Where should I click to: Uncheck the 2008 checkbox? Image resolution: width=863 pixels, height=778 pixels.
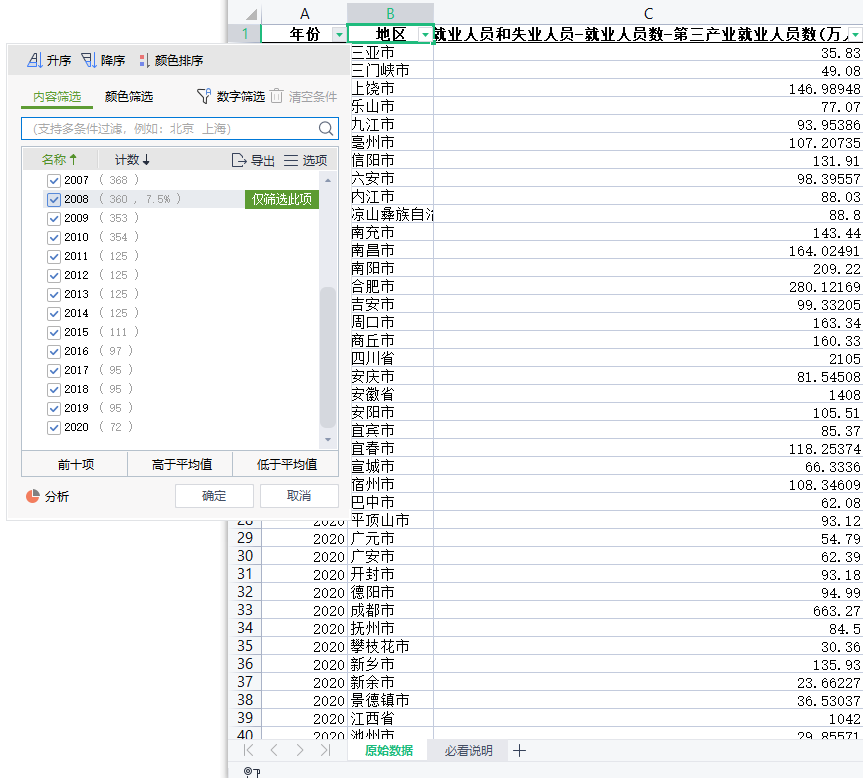[x=53, y=199]
